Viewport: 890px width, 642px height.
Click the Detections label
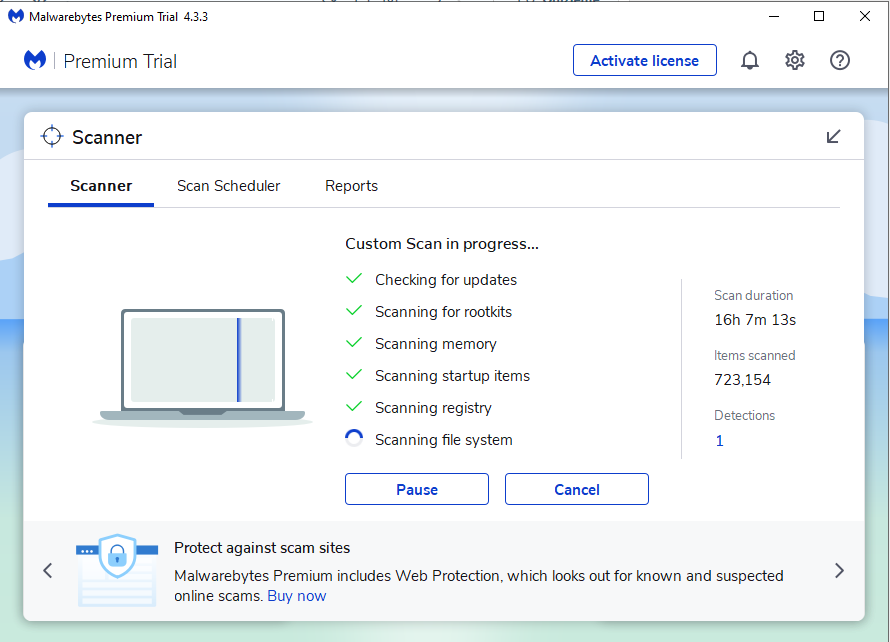(x=744, y=416)
